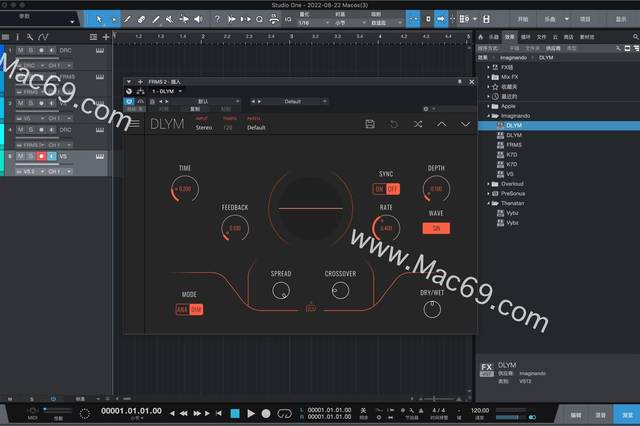The width and height of the screenshot is (640, 426).
Task: Collapse the Thenatan folder
Action: 488,203
